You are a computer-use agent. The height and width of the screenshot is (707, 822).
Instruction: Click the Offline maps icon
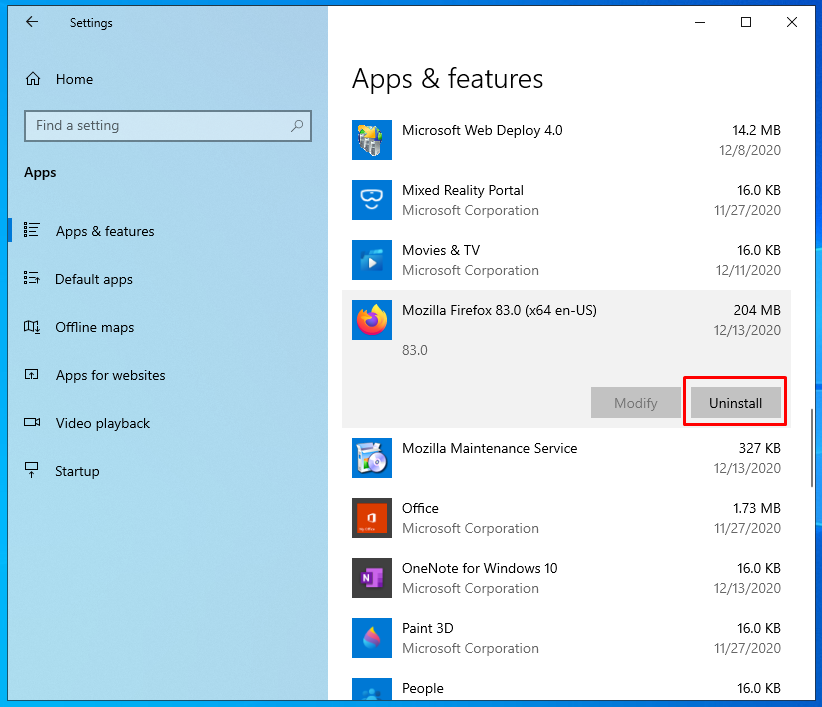pos(31,327)
